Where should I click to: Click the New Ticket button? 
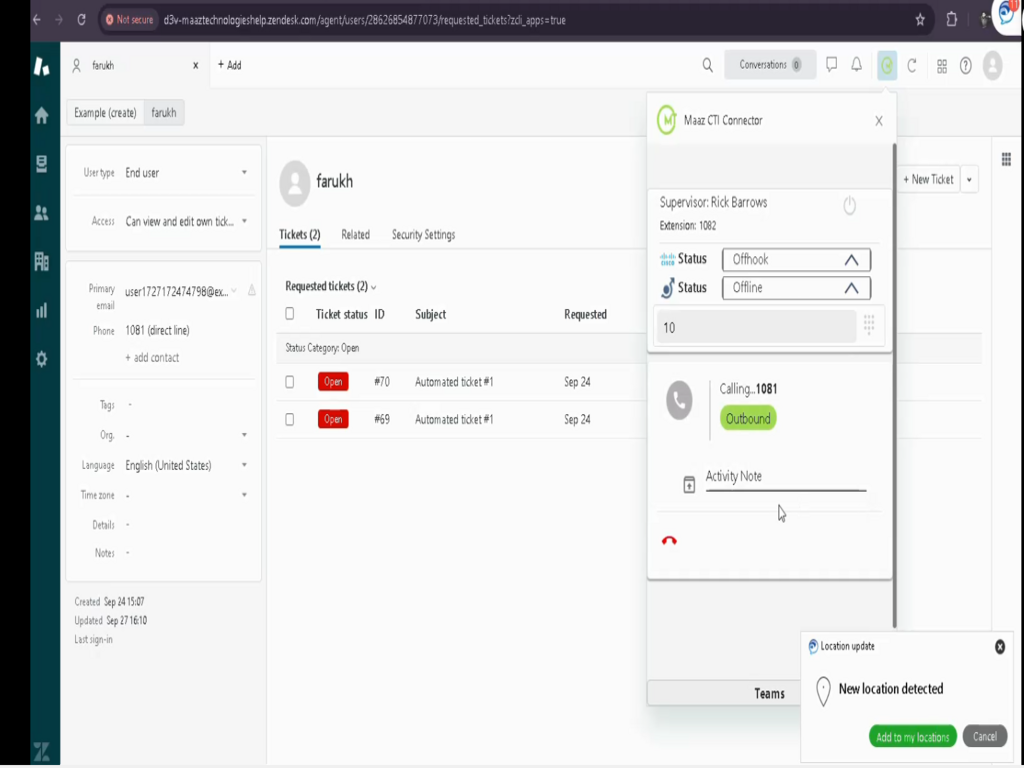929,180
